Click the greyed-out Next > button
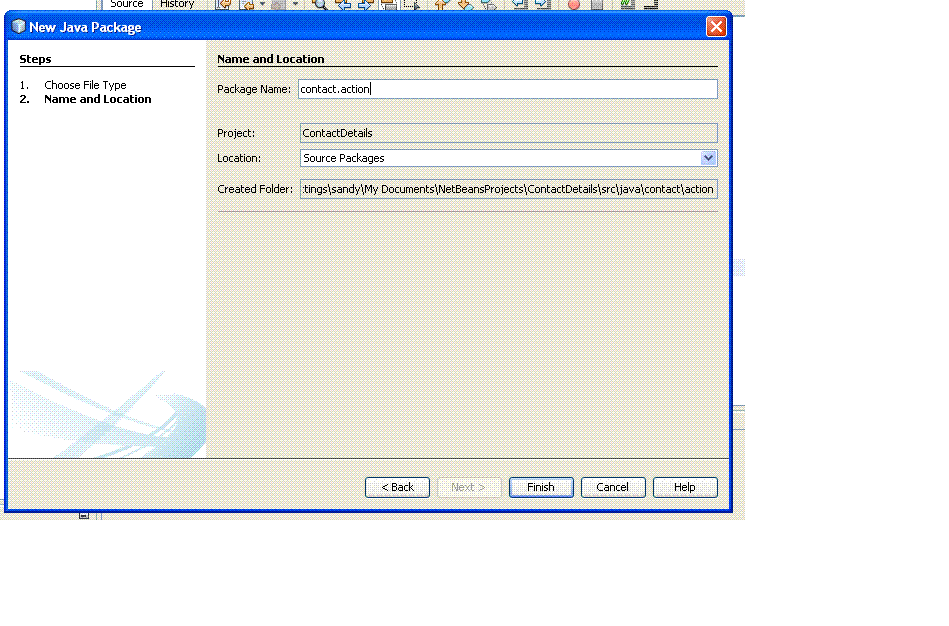 [x=469, y=487]
